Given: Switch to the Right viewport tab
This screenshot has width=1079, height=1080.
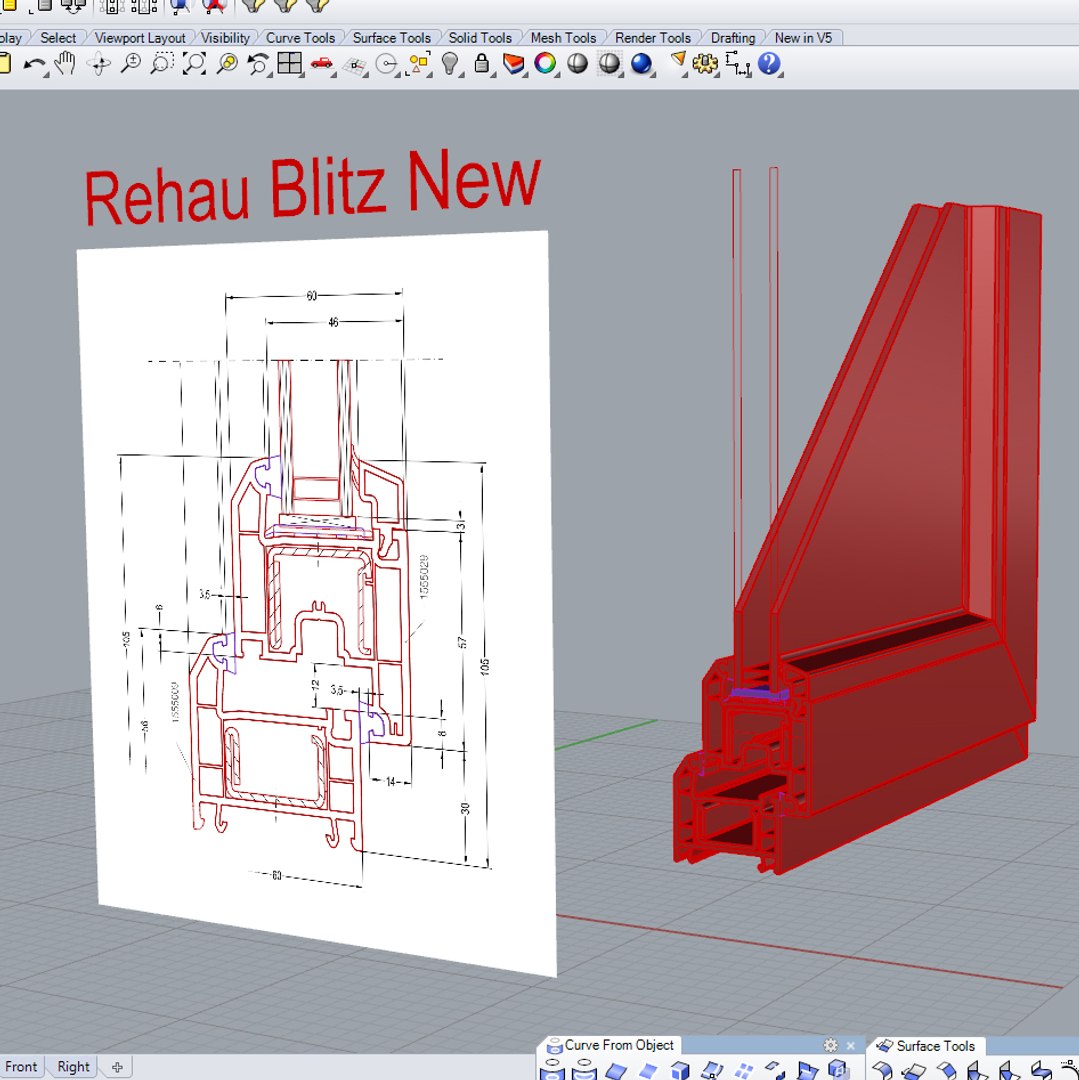Looking at the screenshot, I should click(73, 1067).
